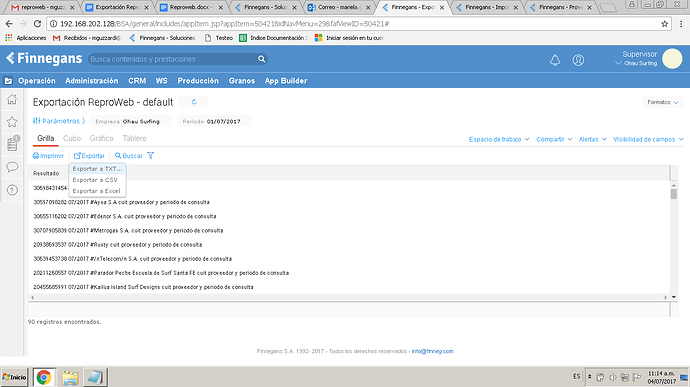Viewport: 690px width, 387px height.
Task: Choose Exportar a Excel option
Action: click(x=96, y=191)
